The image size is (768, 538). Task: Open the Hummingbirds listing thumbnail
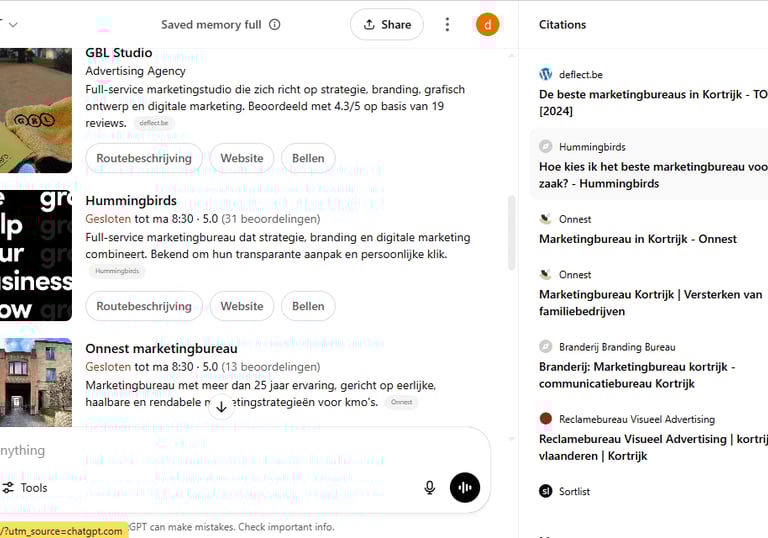pos(35,255)
